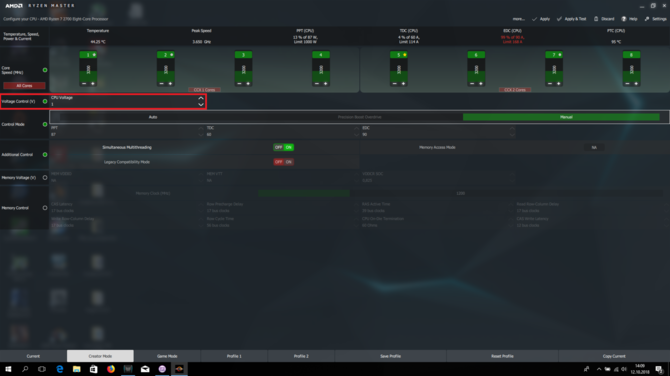Increase core 7 speed with plus button
Viewport: 670px width, 376px height.
558,84
